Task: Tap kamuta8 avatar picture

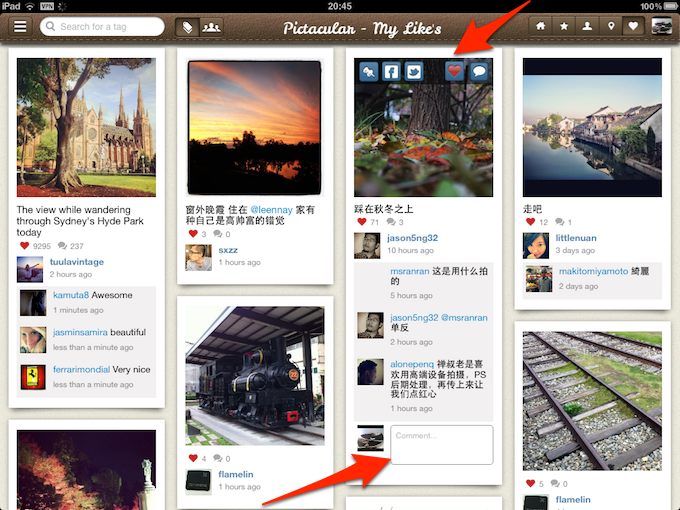Action: tap(33, 302)
